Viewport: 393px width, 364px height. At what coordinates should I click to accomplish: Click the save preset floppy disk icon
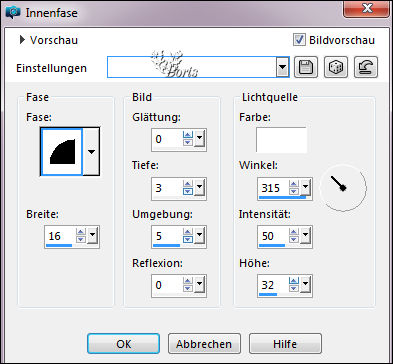tap(306, 67)
